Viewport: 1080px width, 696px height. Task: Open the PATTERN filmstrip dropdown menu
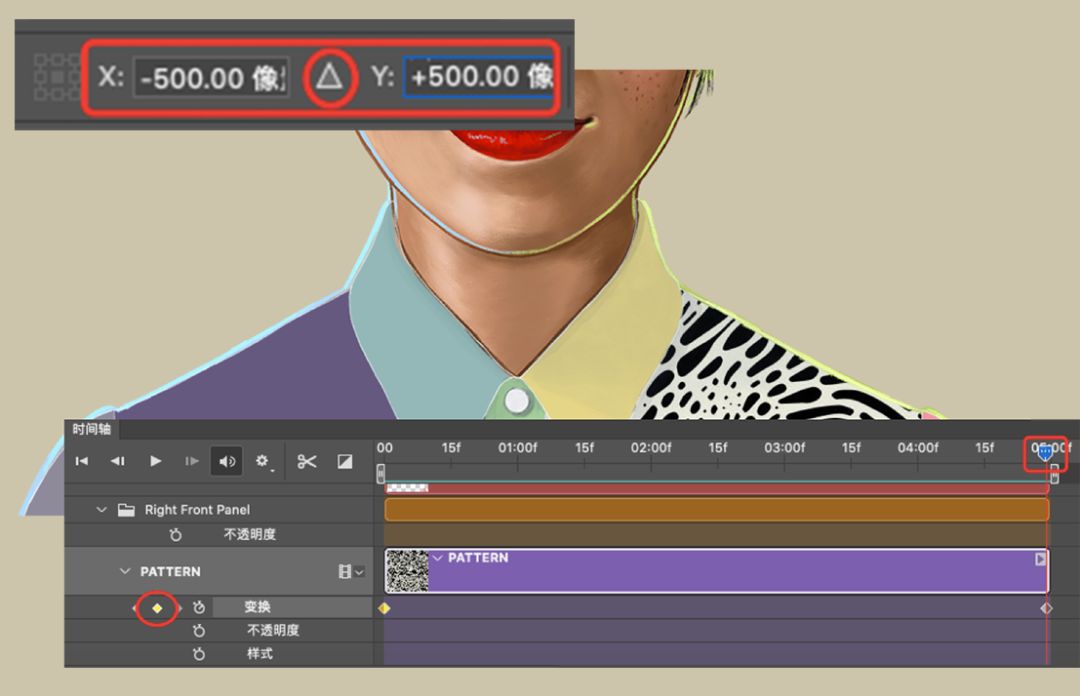(351, 571)
